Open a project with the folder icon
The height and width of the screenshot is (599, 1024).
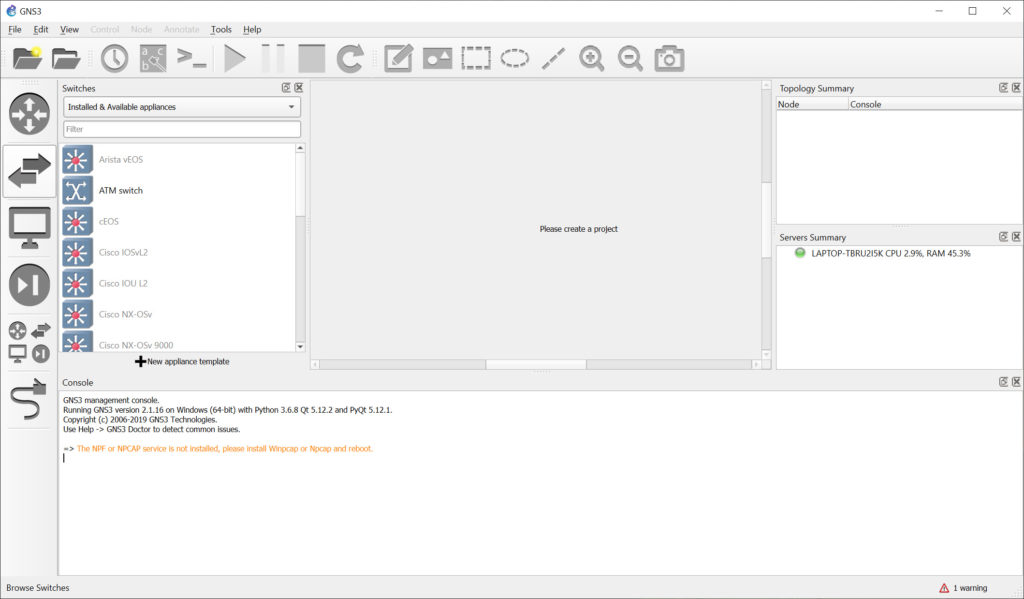66,59
